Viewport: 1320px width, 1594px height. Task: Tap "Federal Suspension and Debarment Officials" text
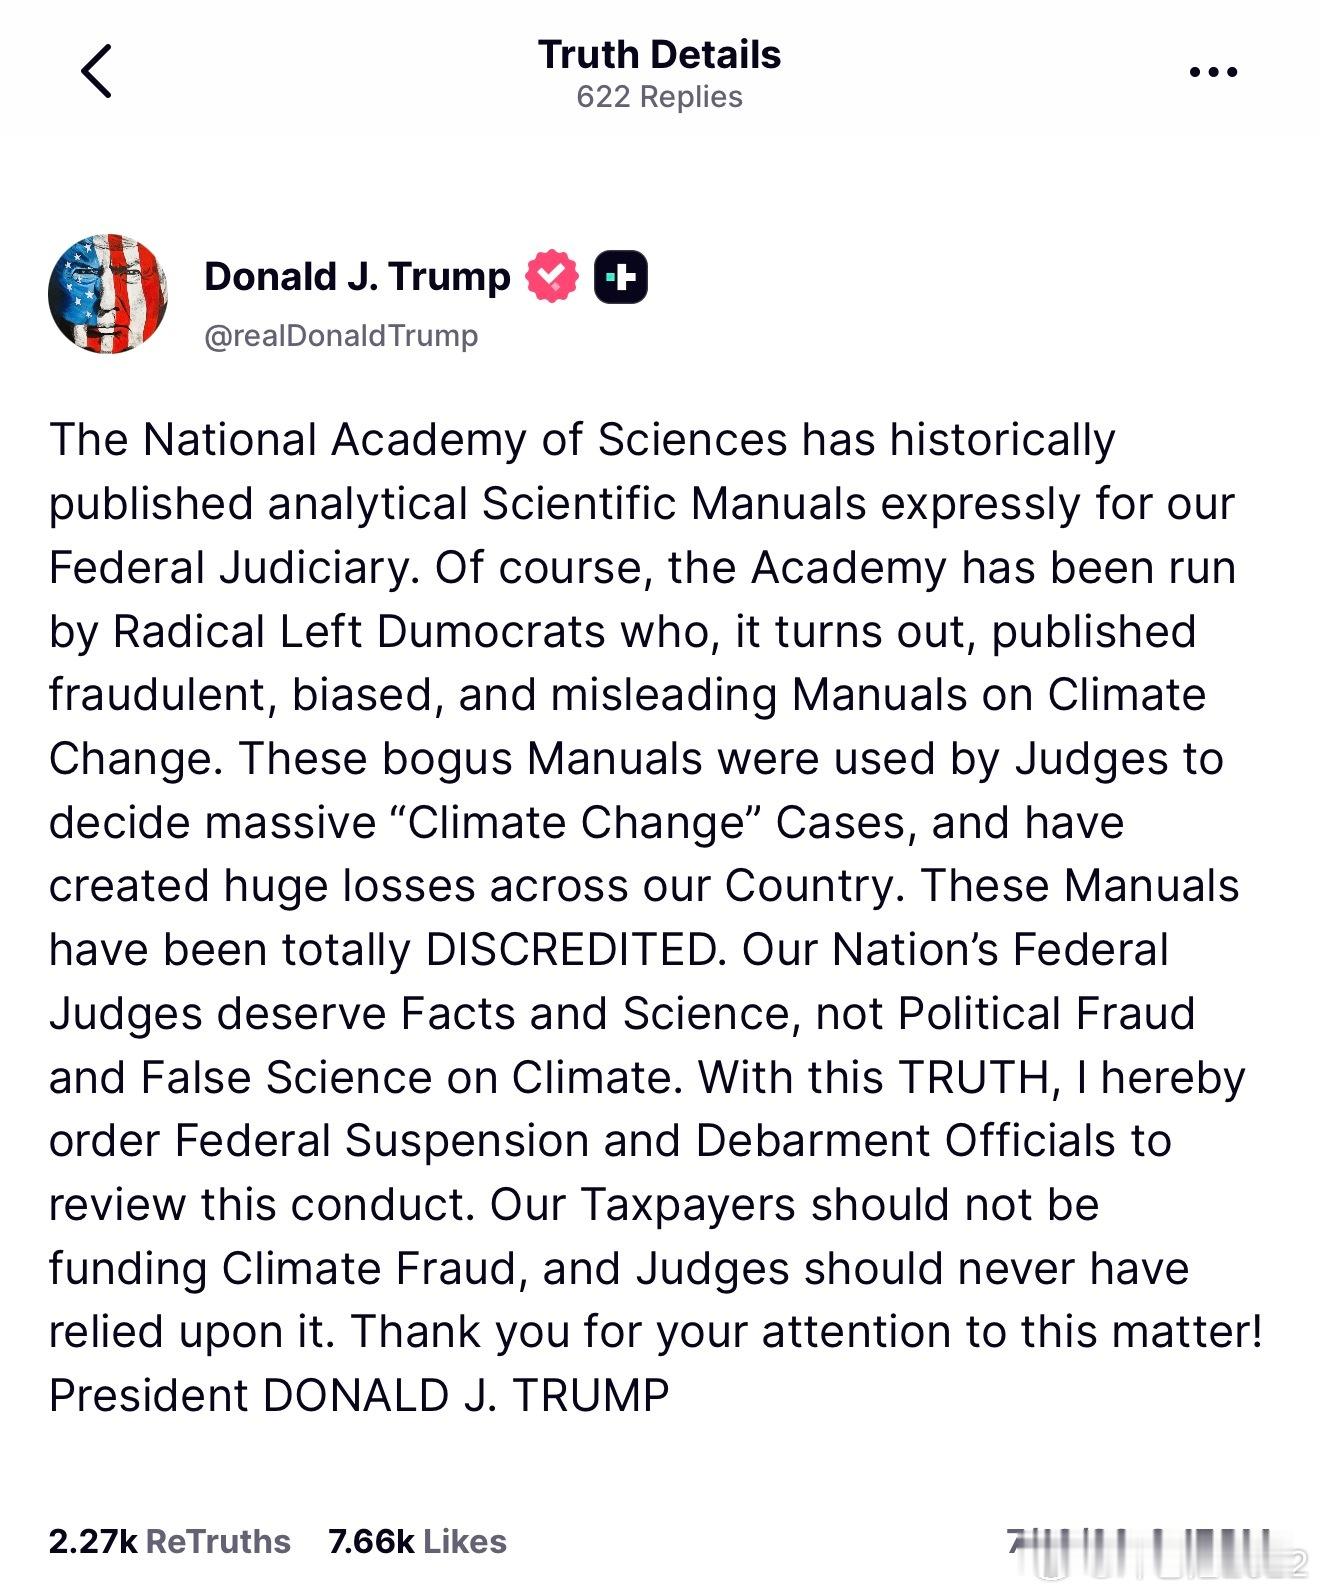(645, 1141)
